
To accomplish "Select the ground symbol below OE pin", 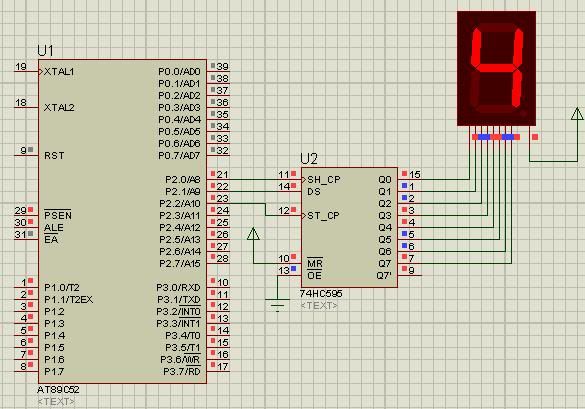I will [x=277, y=305].
